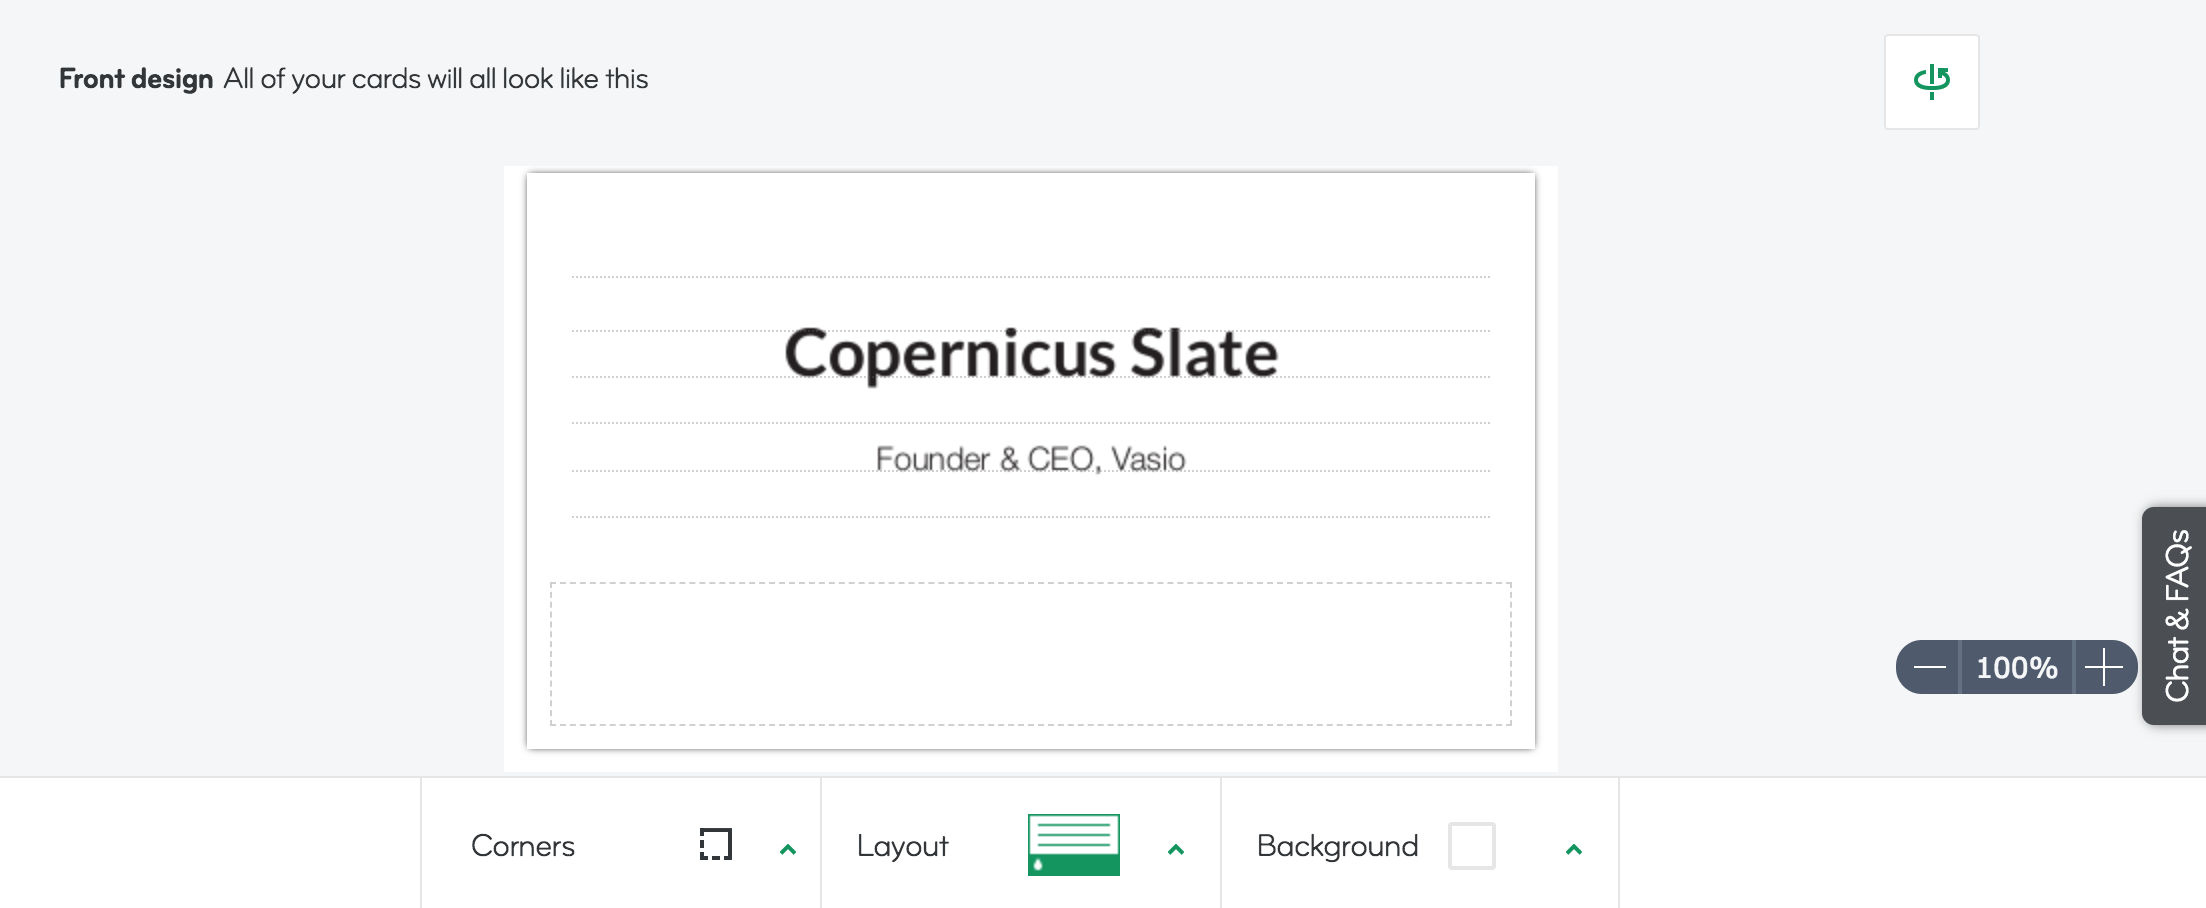Open the Corners panel label
Screen dimensions: 2206x908
(523, 846)
